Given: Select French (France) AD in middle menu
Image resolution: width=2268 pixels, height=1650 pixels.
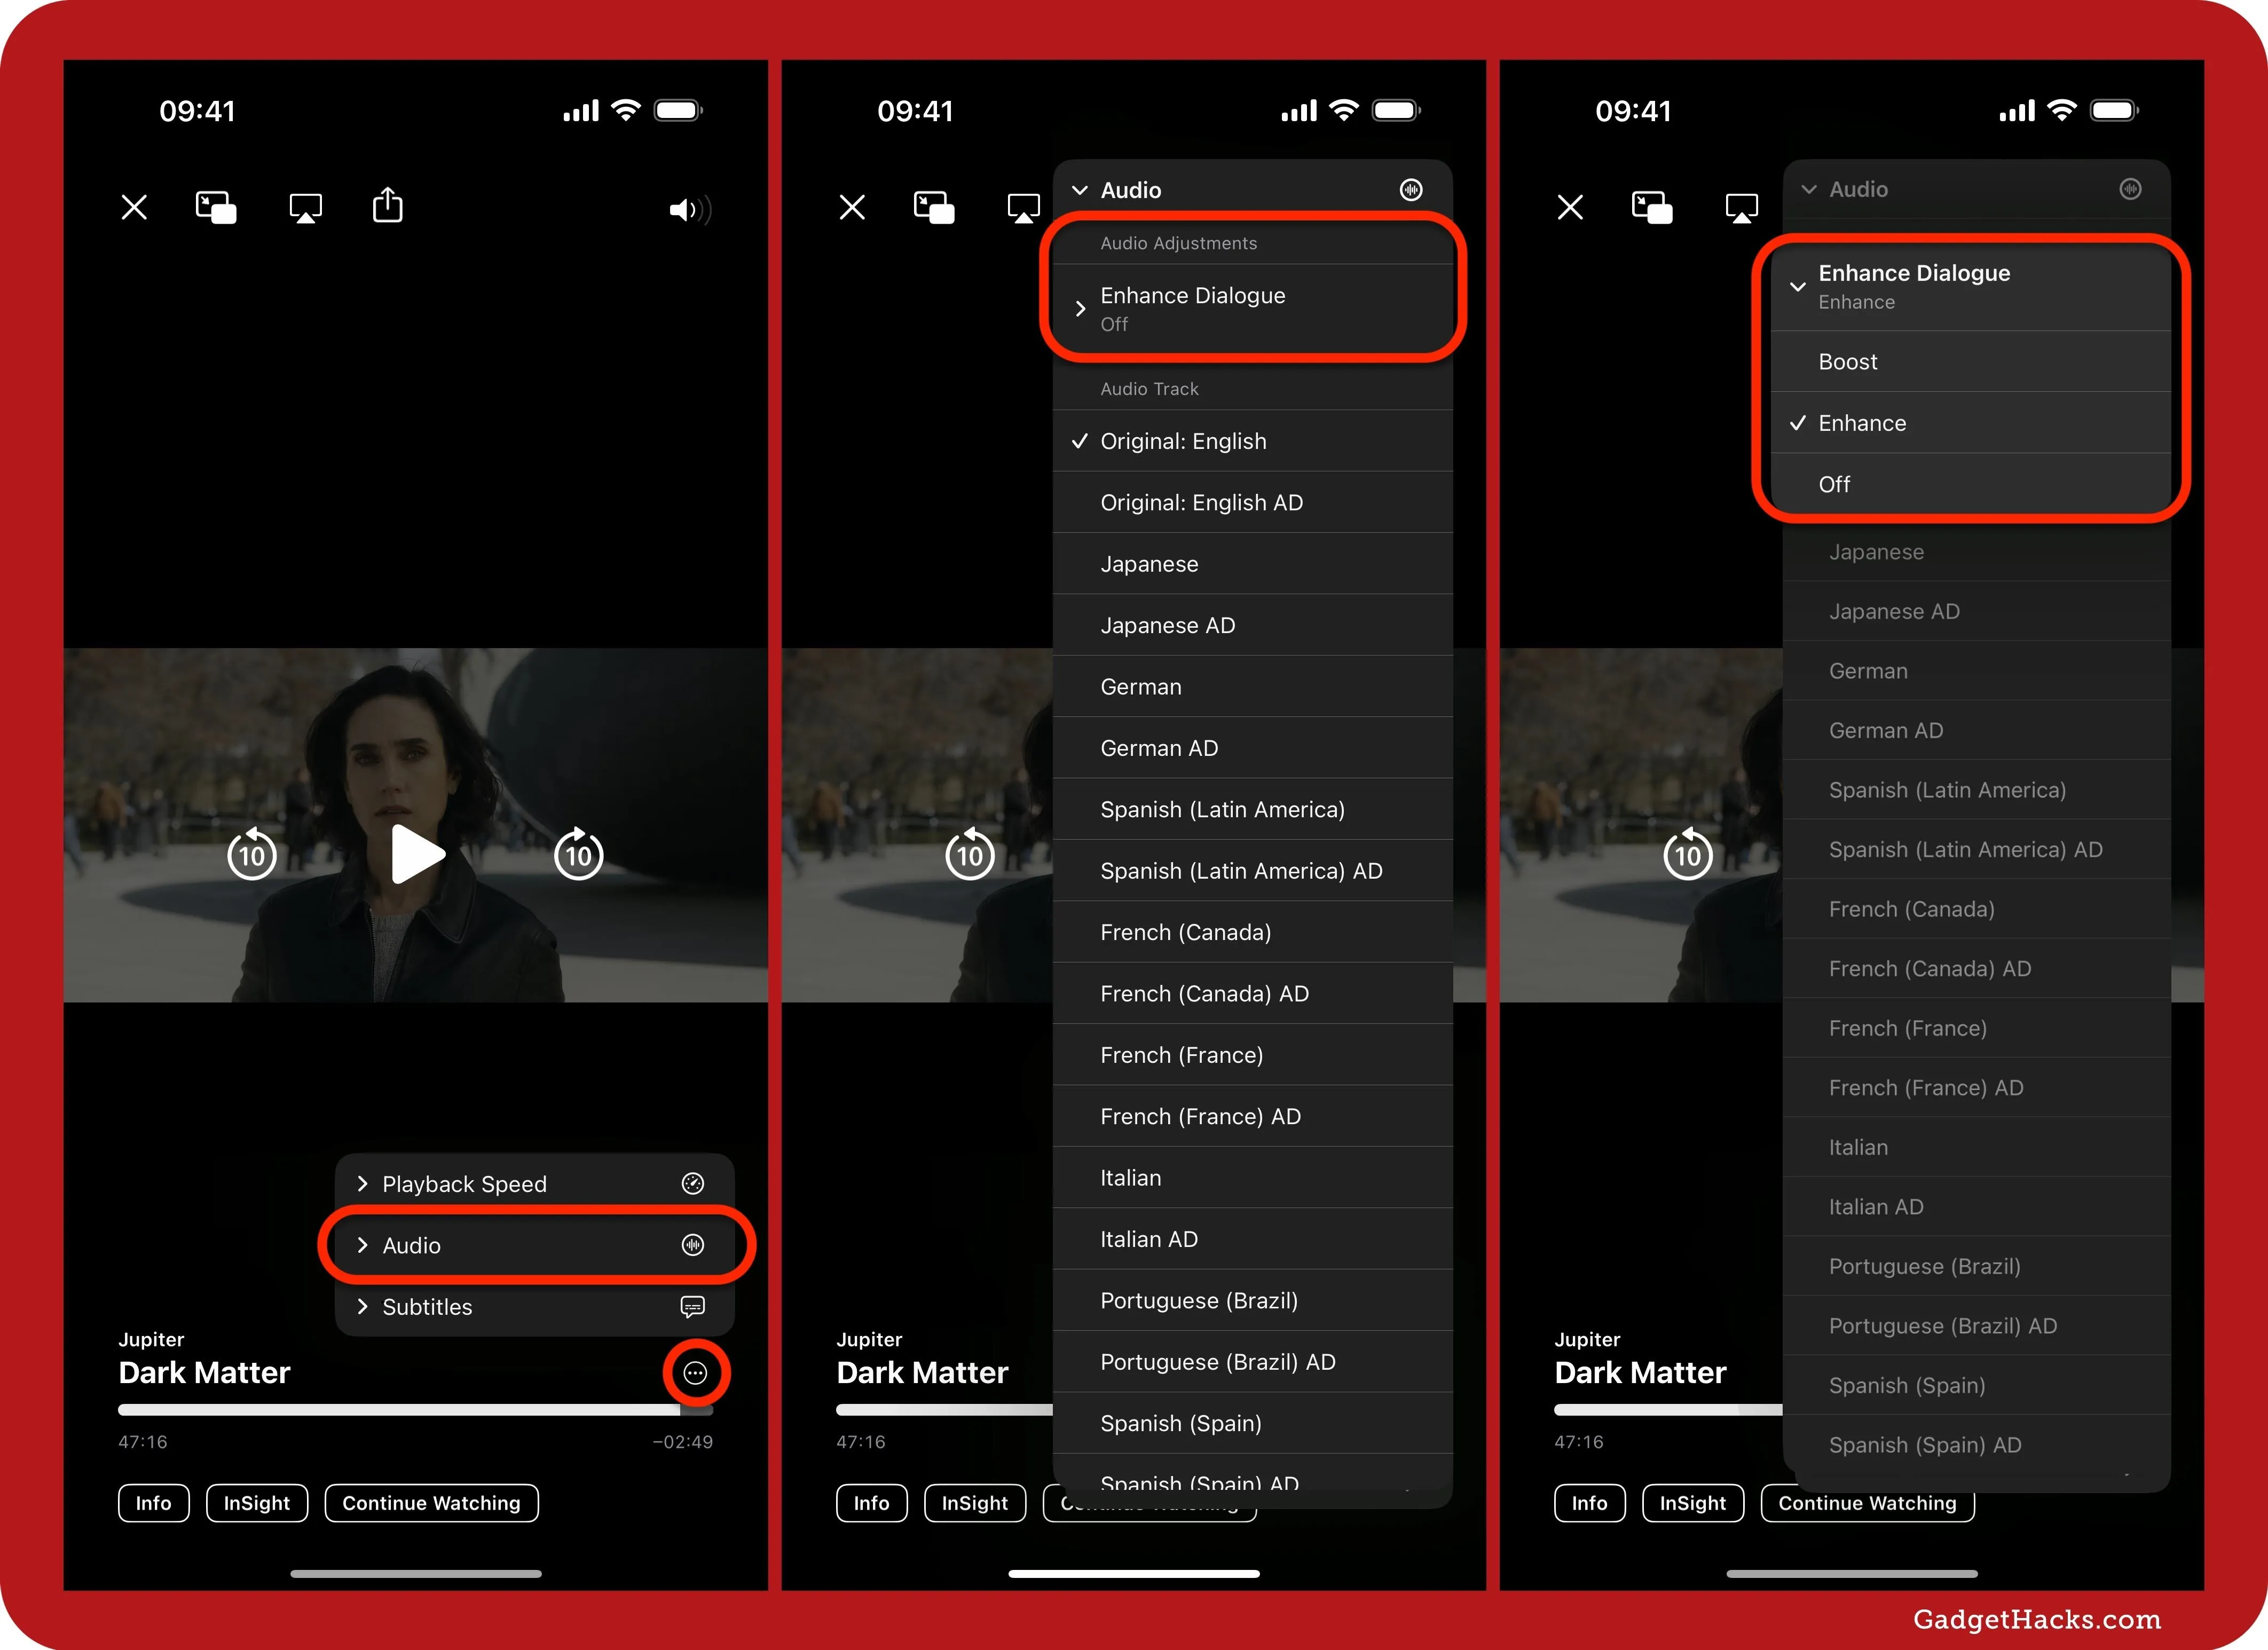Looking at the screenshot, I should pos(1253,1117).
